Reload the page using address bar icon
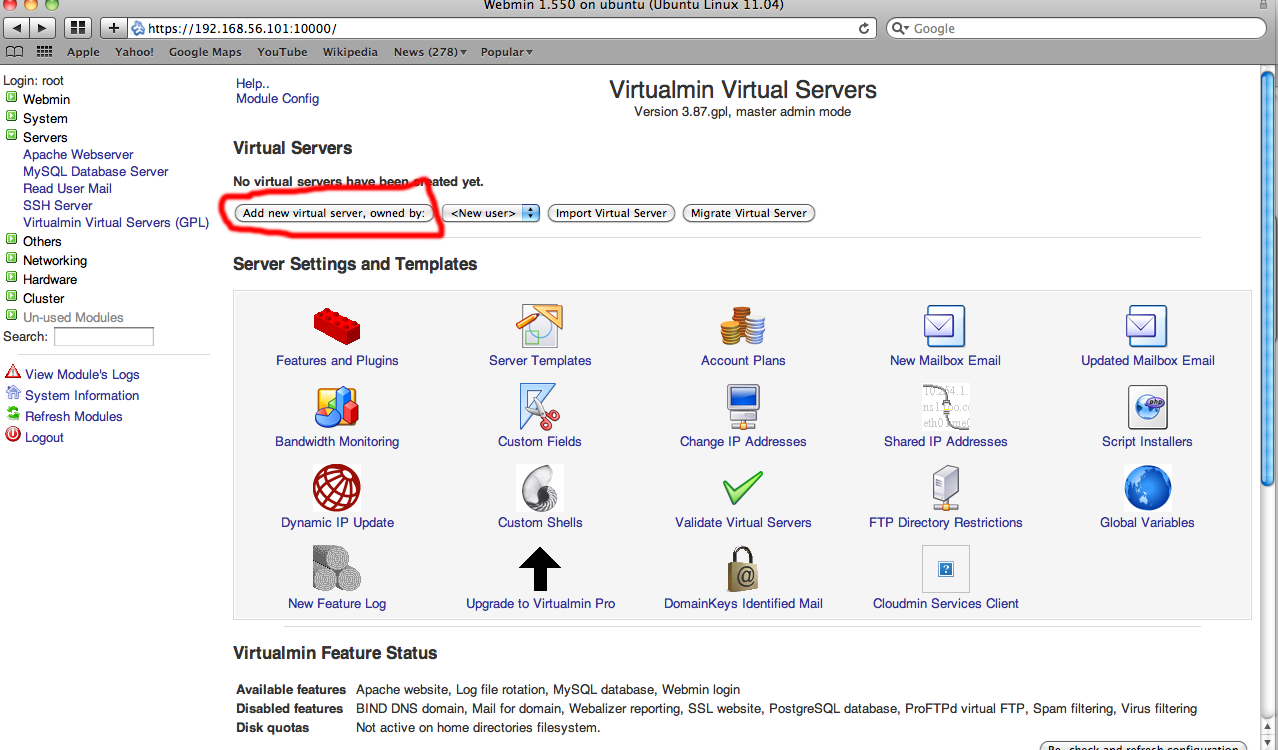The height and width of the screenshot is (750, 1278). [x=864, y=28]
